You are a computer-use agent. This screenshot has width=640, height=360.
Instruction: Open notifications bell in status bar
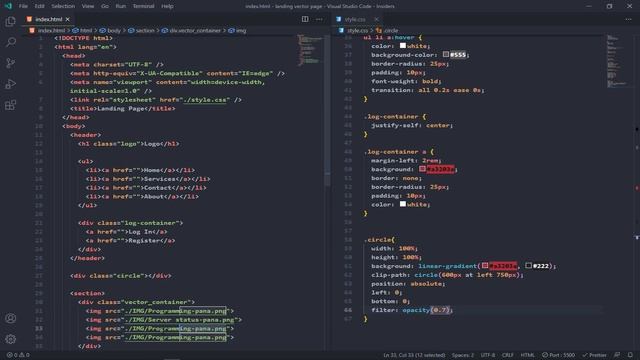(x=630, y=355)
